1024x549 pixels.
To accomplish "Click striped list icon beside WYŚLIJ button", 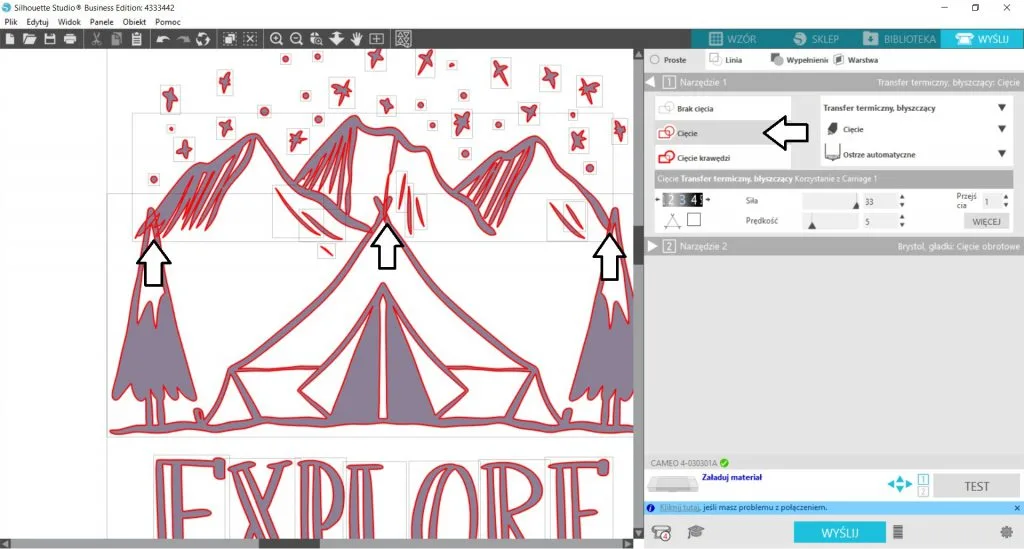I will (x=898, y=533).
